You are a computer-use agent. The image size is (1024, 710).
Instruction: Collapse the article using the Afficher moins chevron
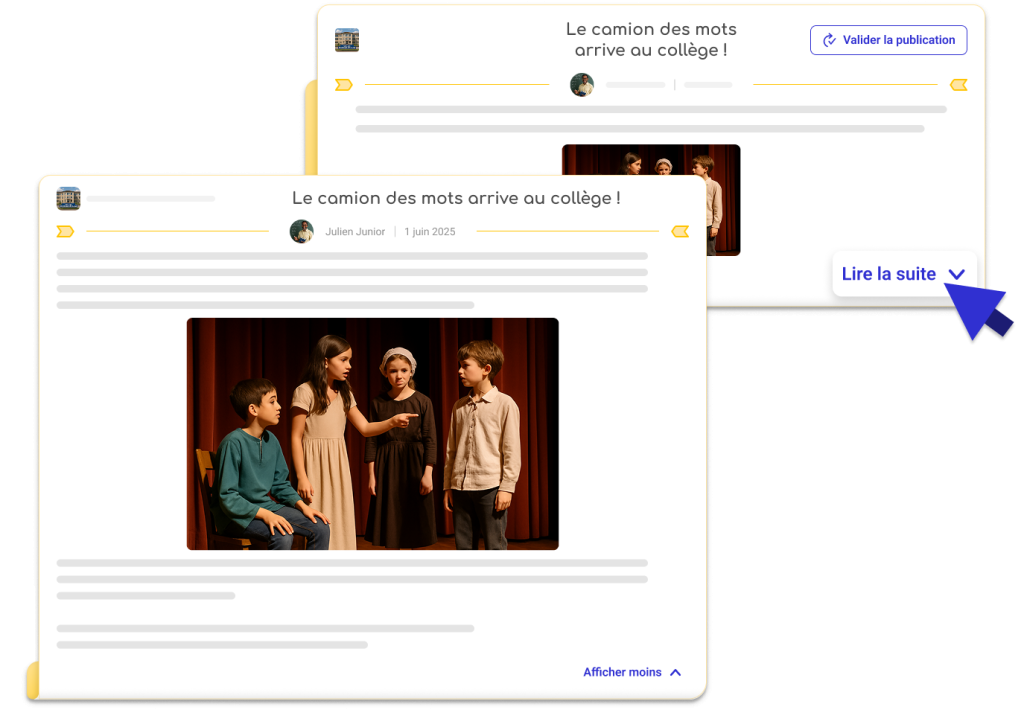pos(675,673)
